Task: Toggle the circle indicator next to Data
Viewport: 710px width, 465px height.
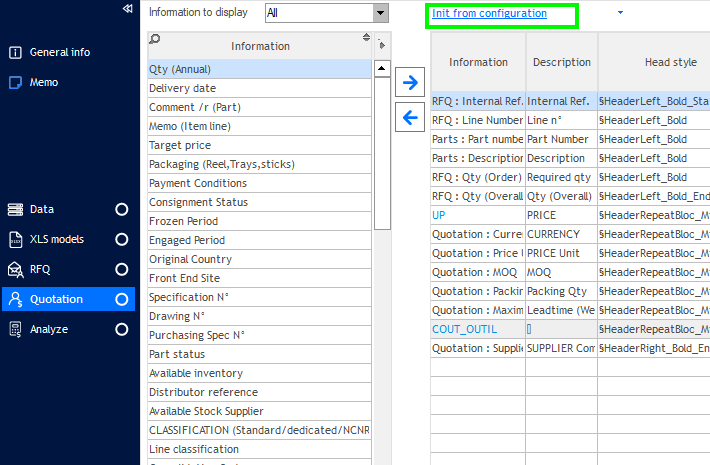Action: 122,210
